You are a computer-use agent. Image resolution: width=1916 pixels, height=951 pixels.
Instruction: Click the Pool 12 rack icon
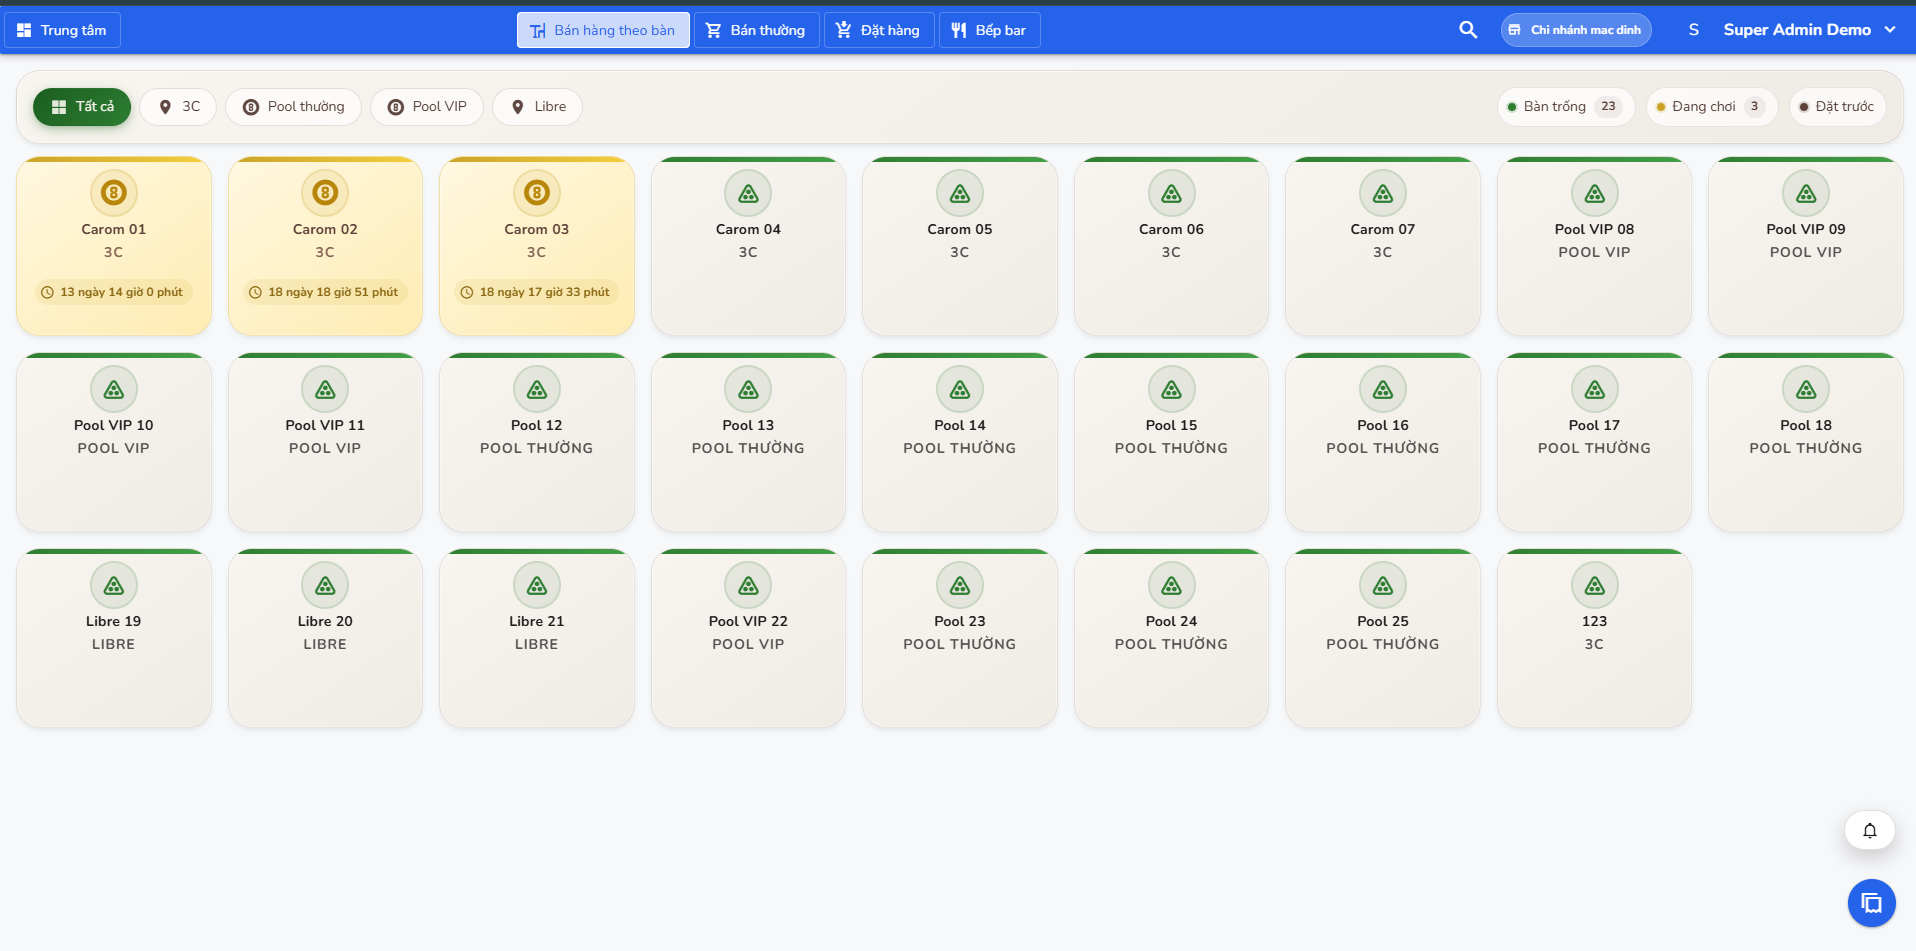(537, 390)
